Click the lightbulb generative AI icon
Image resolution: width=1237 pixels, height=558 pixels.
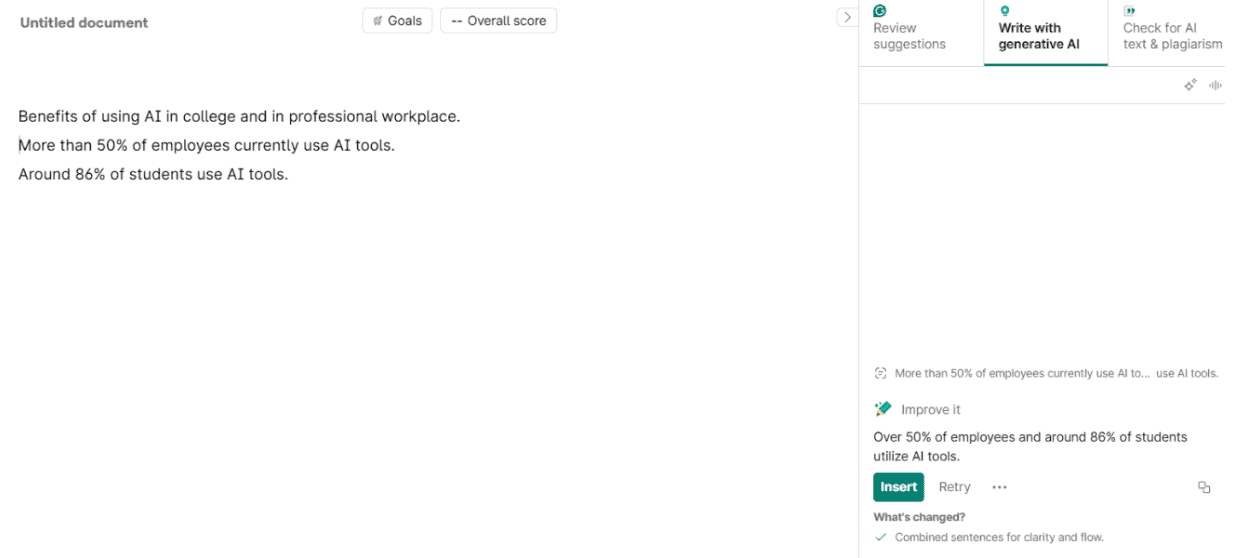[x=1005, y=11]
